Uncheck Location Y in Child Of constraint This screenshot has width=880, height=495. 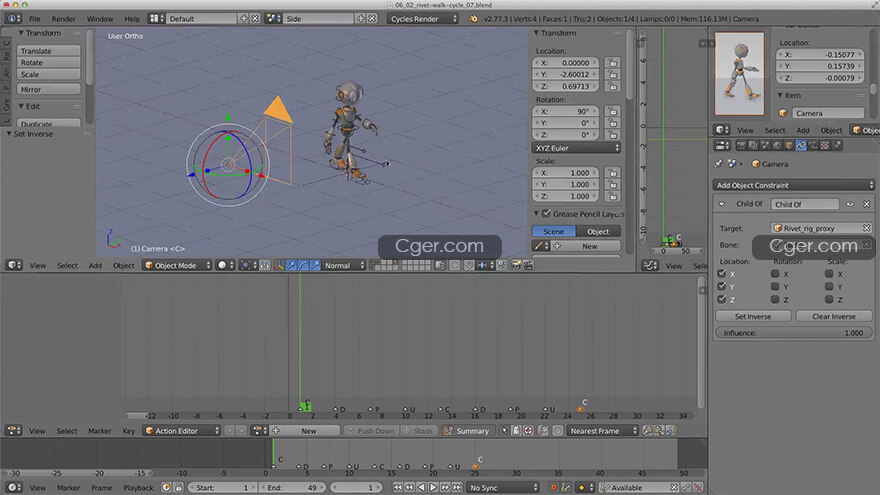pos(722,286)
